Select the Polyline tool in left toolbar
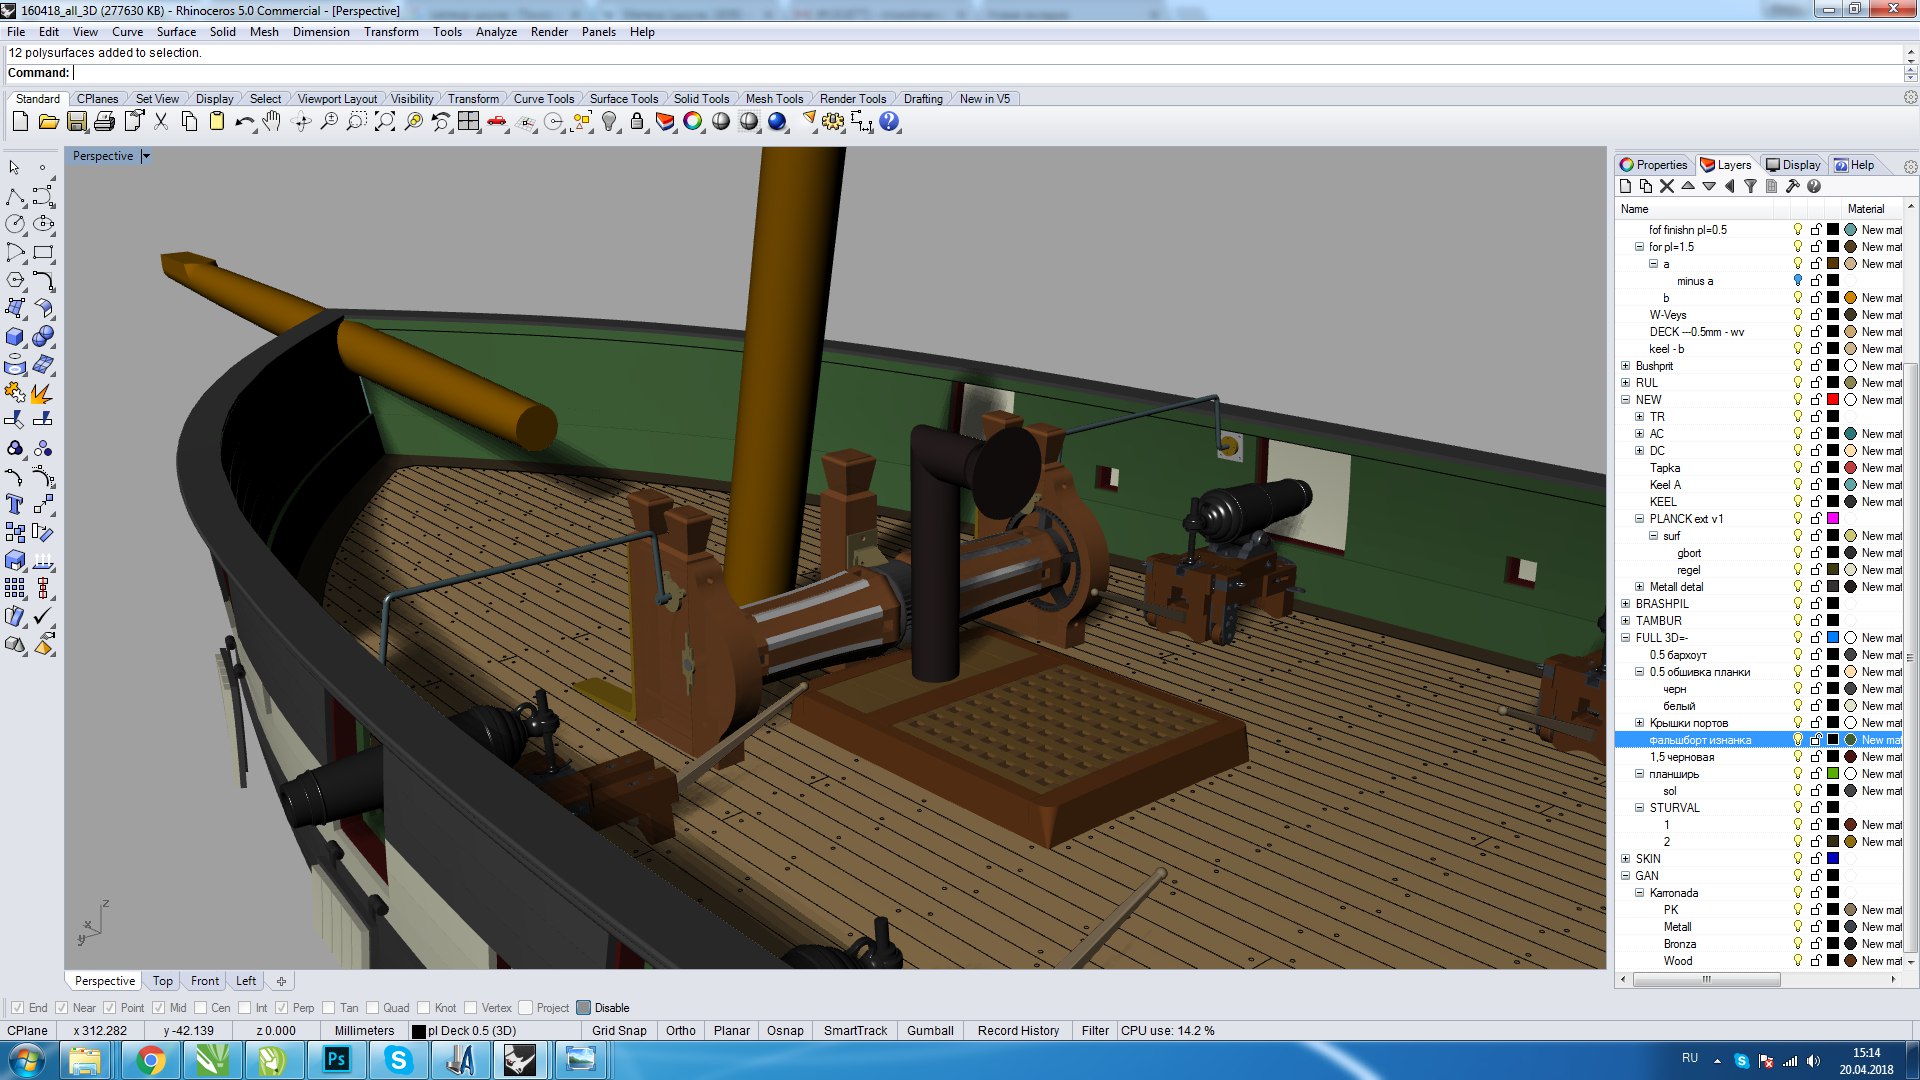 [16, 196]
